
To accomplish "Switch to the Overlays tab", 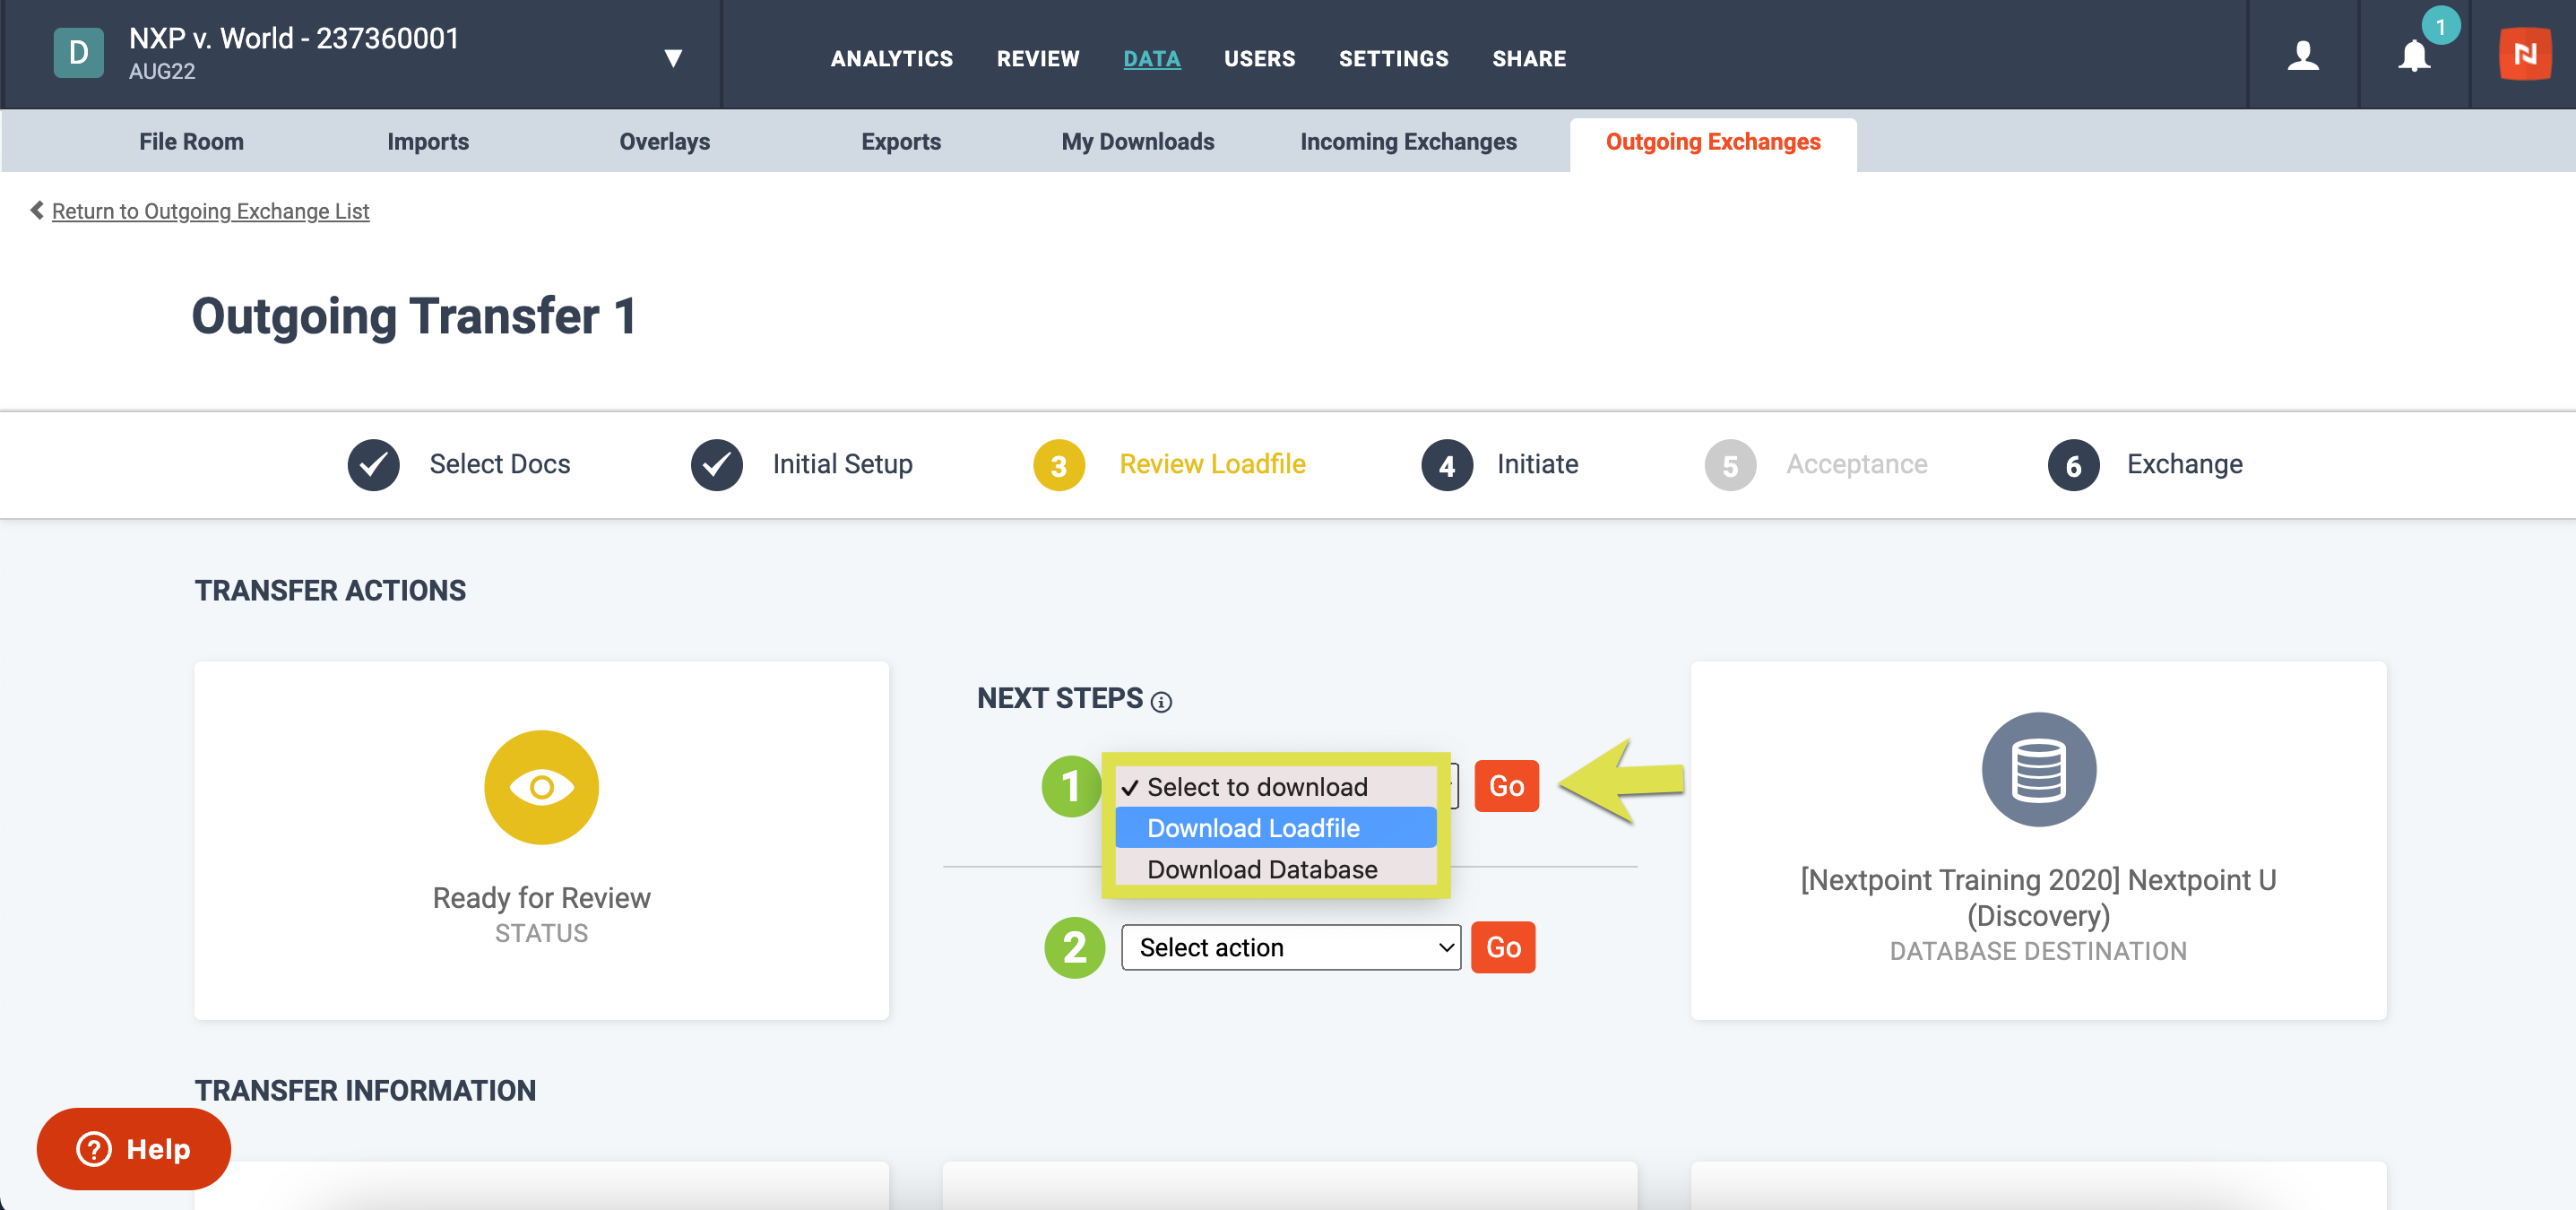I will (x=664, y=141).
